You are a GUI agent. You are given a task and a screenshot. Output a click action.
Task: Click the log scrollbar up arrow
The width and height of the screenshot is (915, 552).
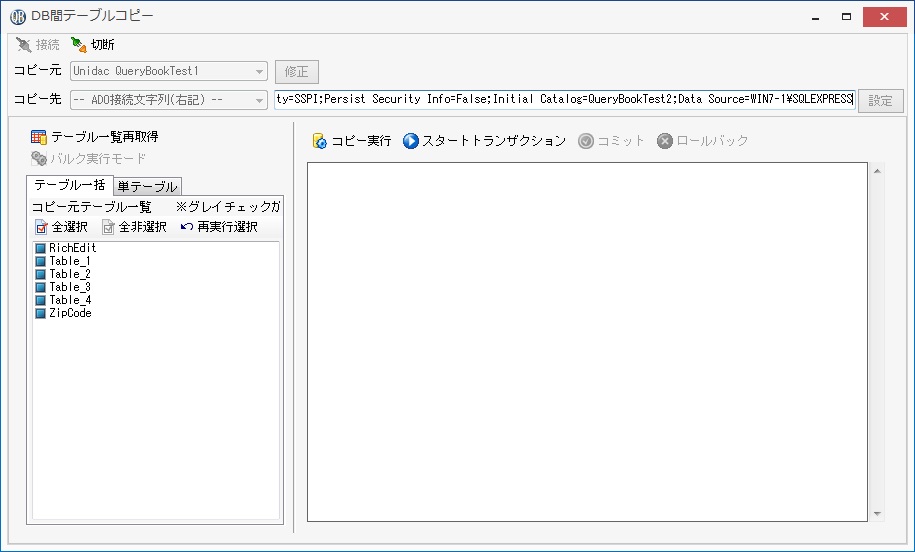click(x=877, y=170)
